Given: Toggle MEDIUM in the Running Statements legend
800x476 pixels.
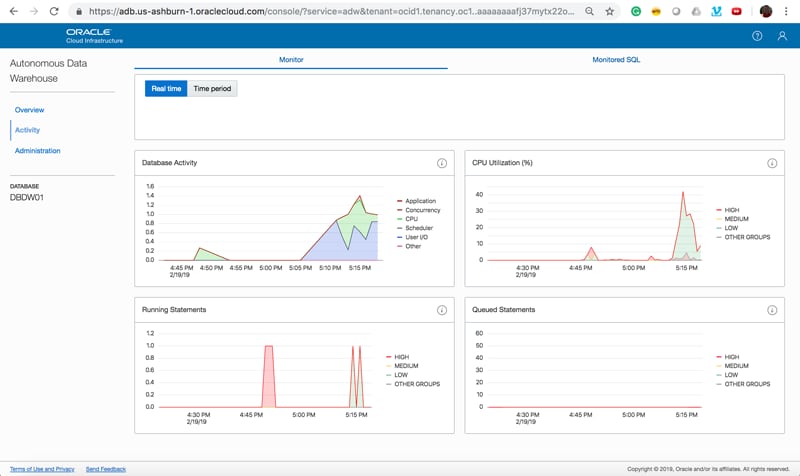Looking at the screenshot, I should click(402, 366).
